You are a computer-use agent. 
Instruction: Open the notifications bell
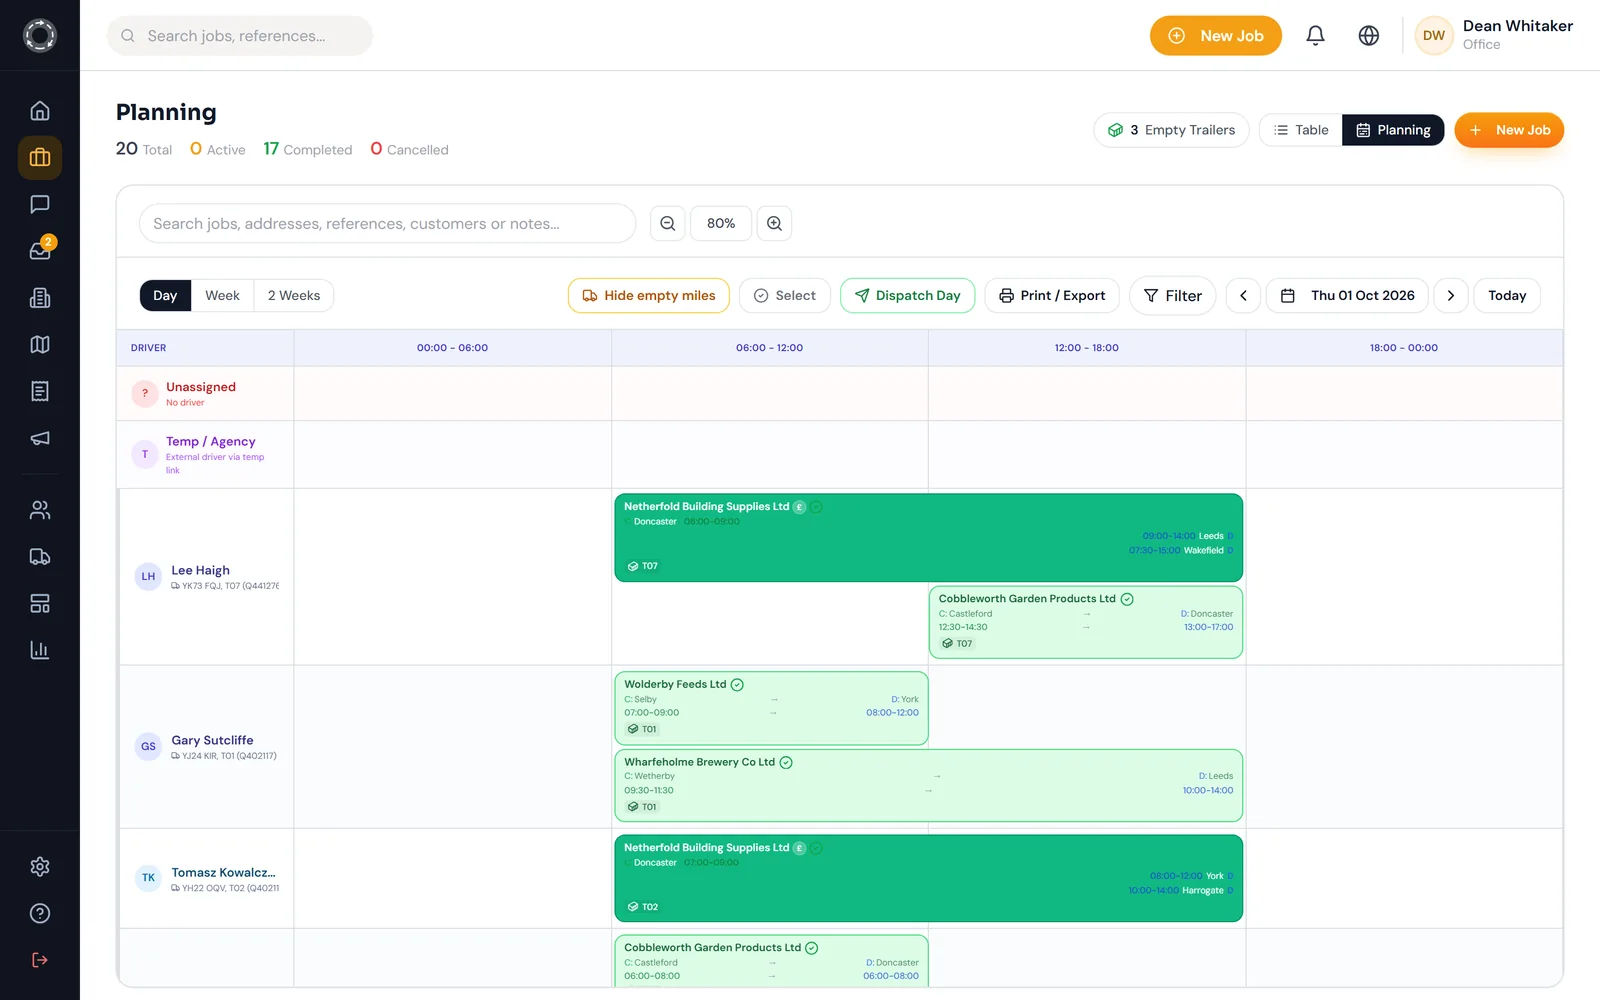[x=1316, y=36]
